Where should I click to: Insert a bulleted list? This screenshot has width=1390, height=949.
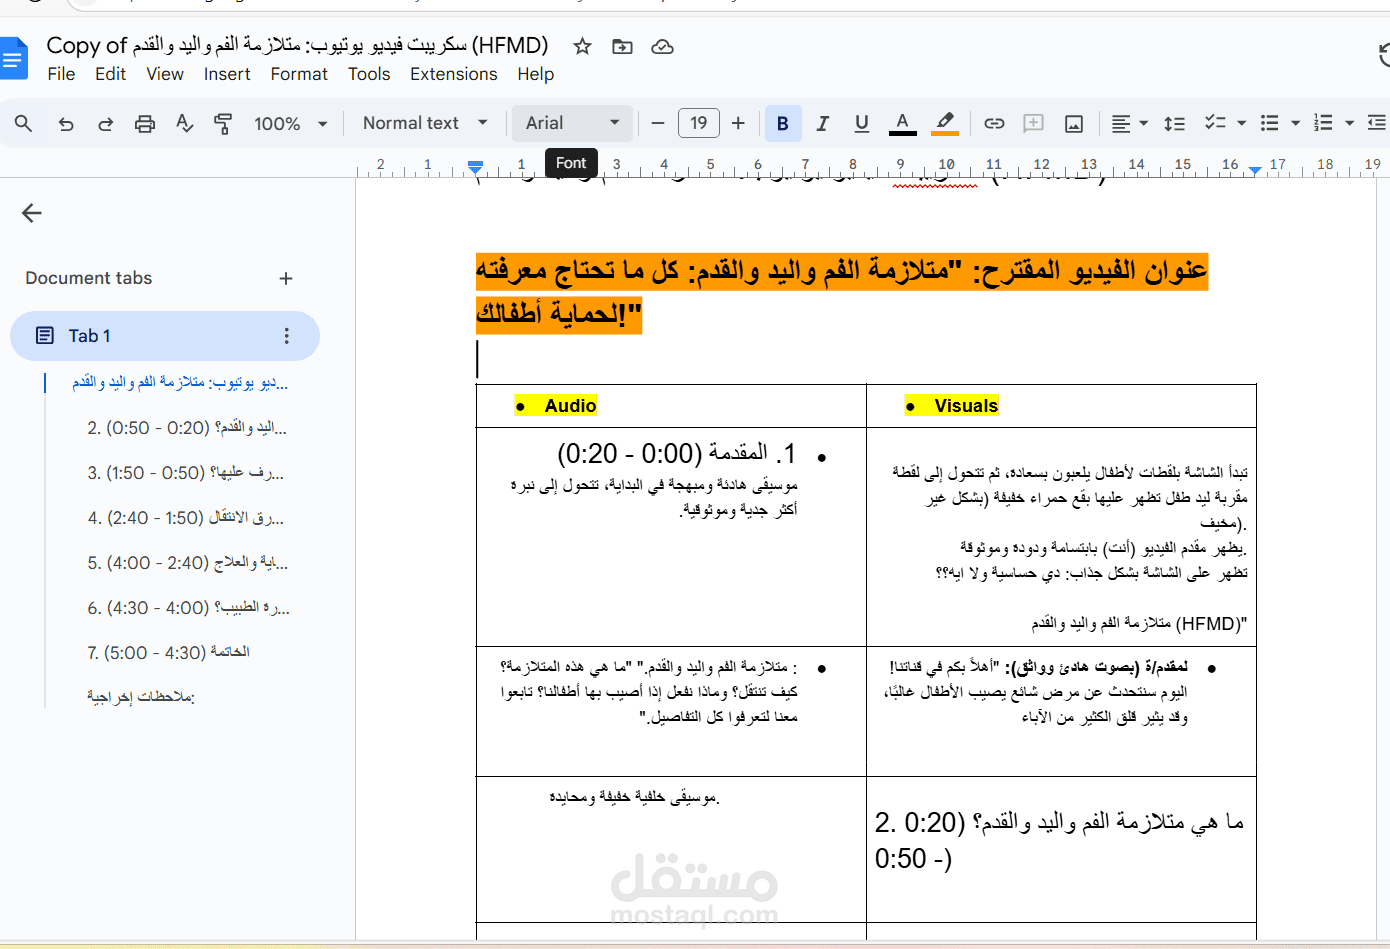point(1269,123)
